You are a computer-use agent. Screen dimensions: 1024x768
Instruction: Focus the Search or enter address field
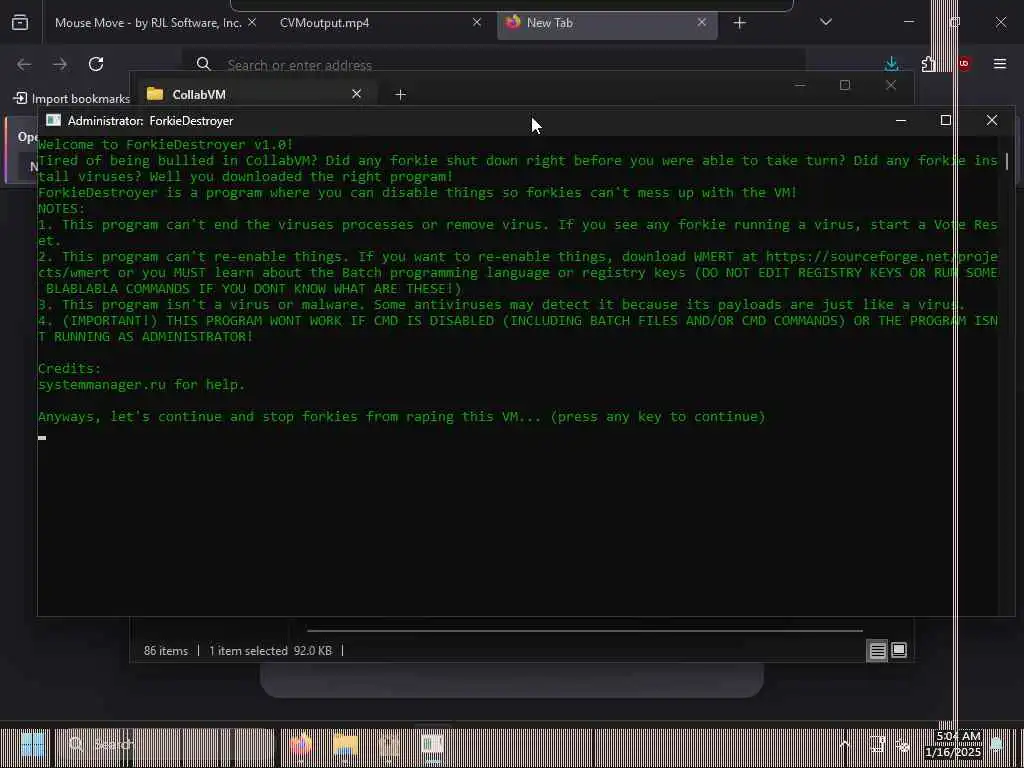(493, 65)
